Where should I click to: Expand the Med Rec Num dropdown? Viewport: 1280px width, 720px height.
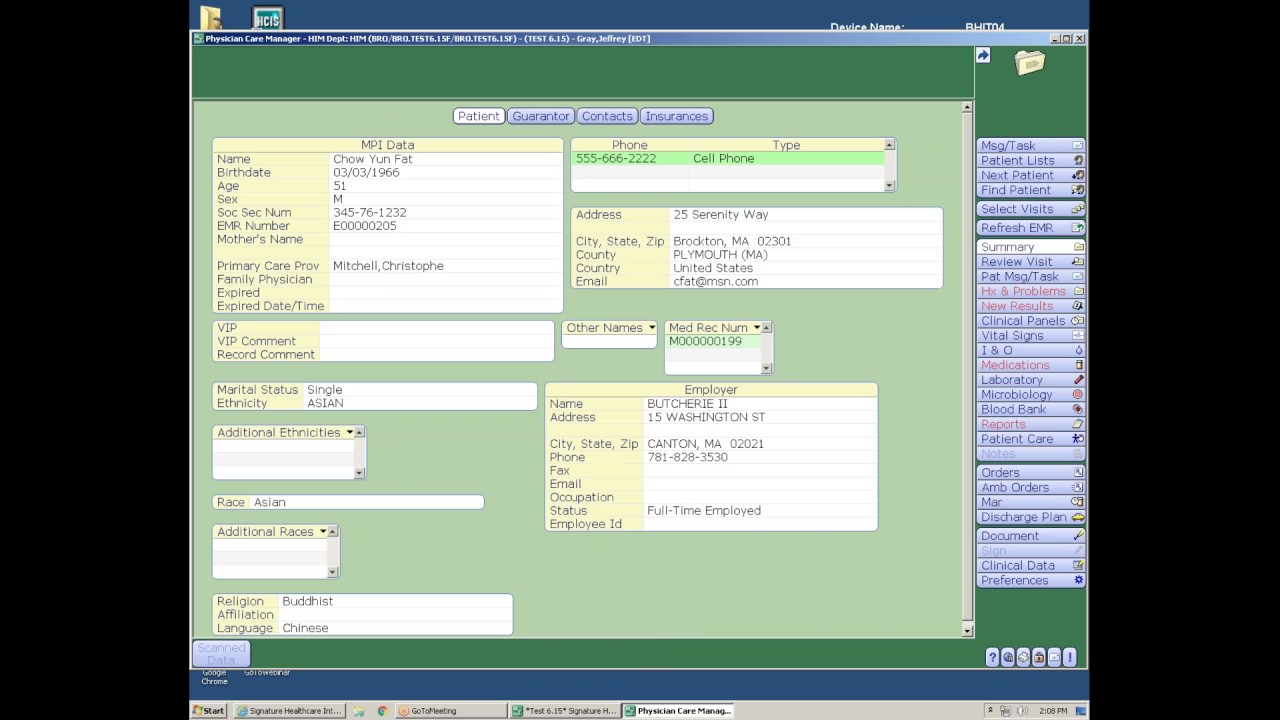click(756, 328)
